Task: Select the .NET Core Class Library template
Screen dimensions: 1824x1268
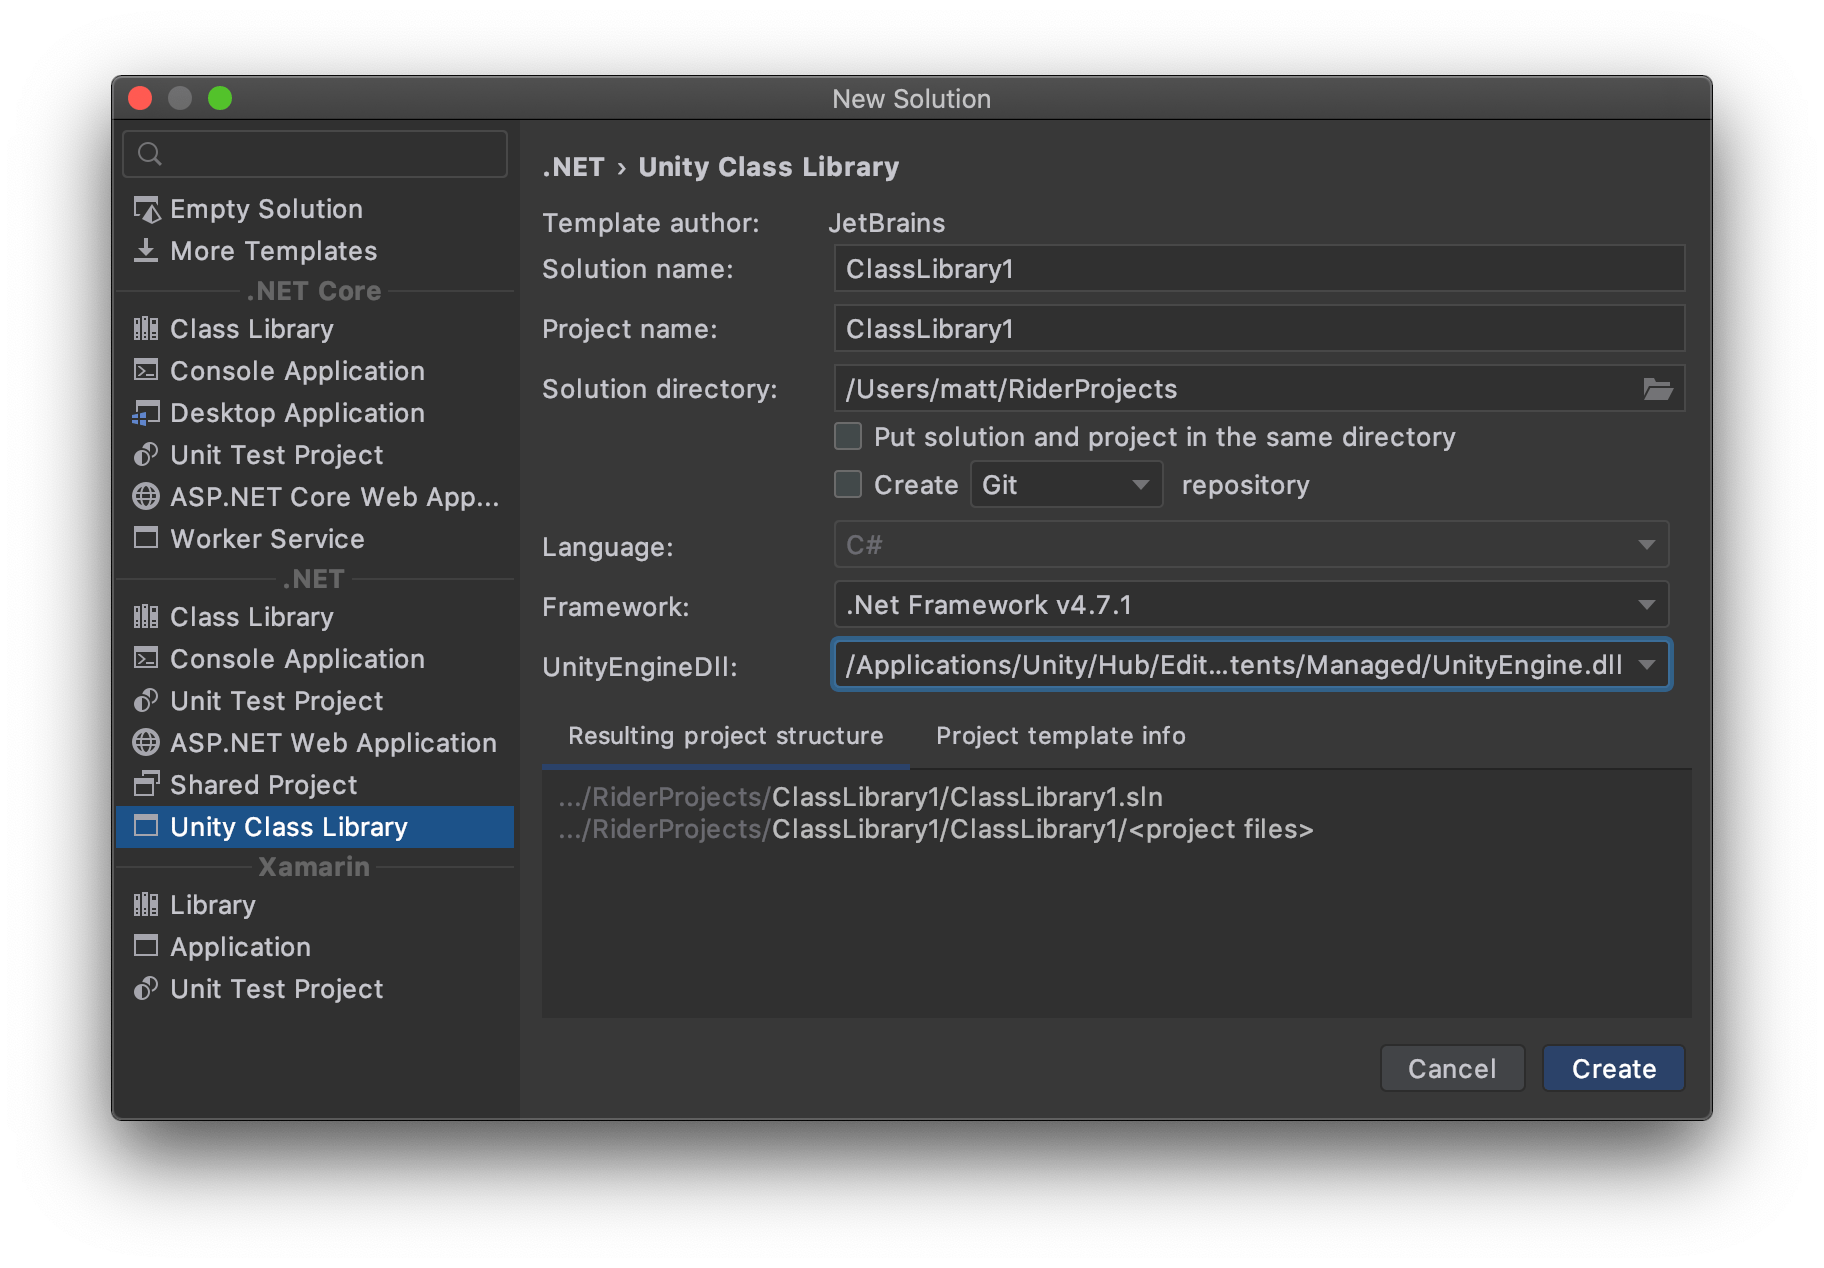Action: tap(252, 328)
